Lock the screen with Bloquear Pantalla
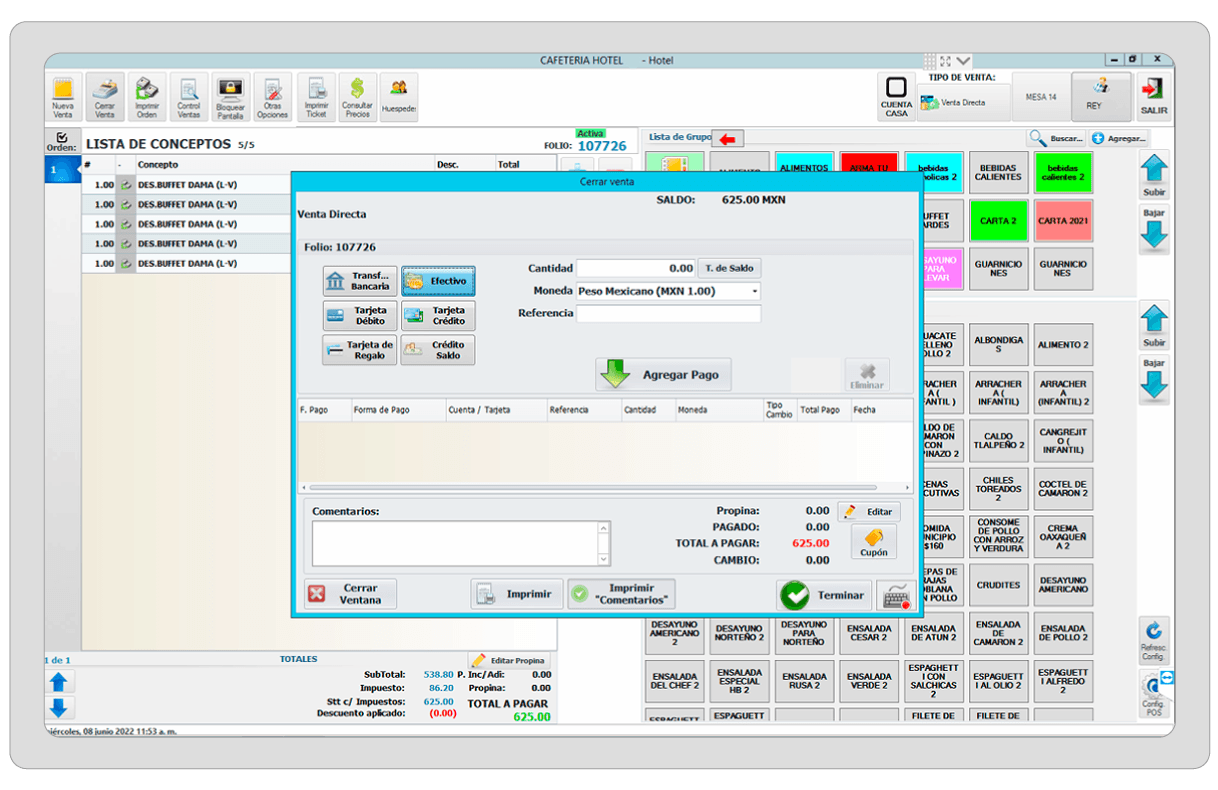 231,98
